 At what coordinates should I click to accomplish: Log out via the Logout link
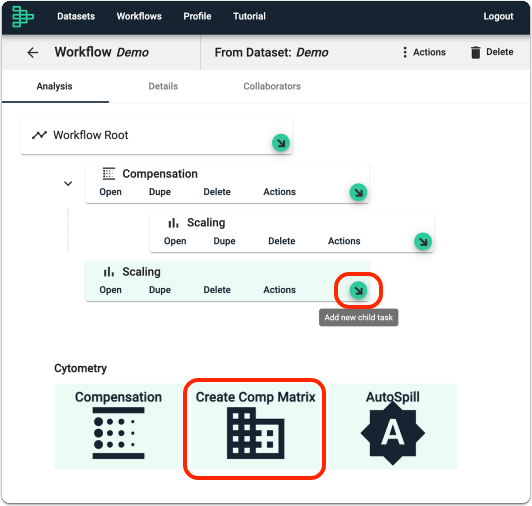[498, 16]
